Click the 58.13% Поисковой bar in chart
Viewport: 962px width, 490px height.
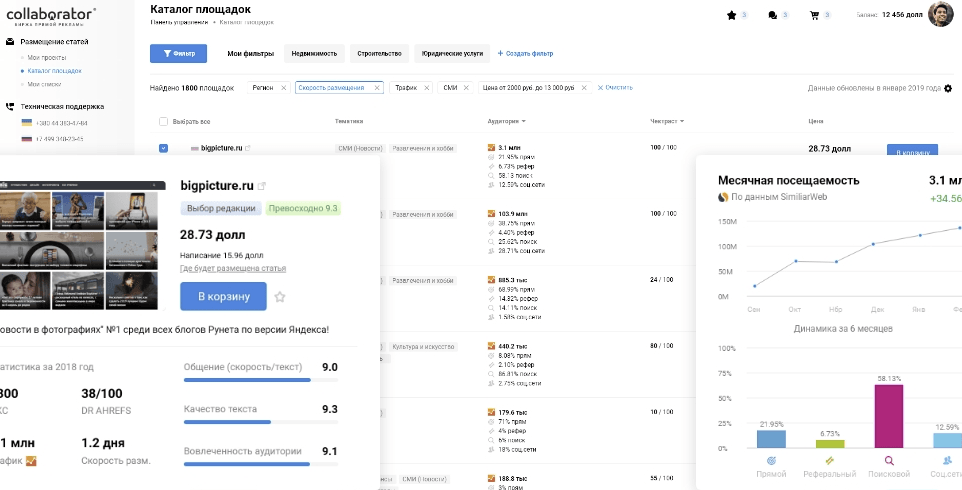[x=888, y=416]
